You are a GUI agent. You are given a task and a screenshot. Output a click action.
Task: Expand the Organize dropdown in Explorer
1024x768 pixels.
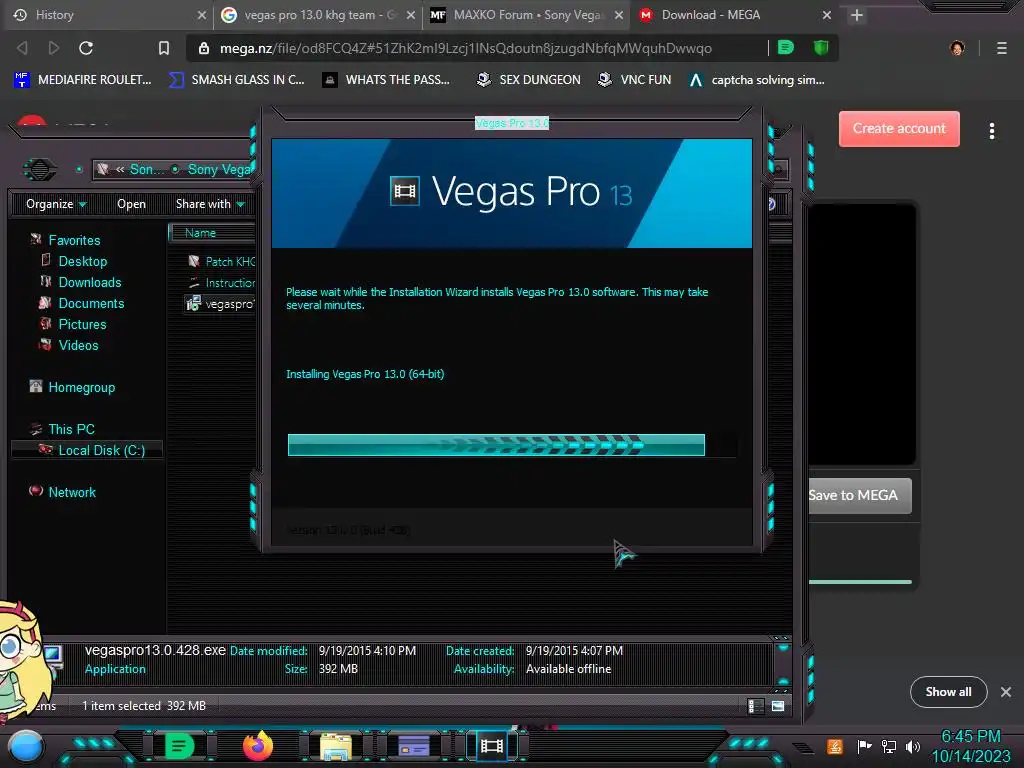coord(56,204)
